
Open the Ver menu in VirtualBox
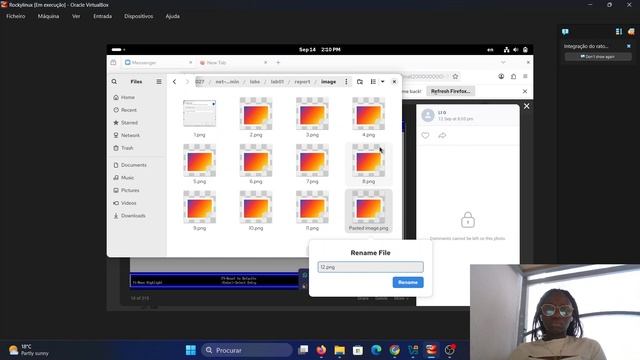[x=76, y=16]
